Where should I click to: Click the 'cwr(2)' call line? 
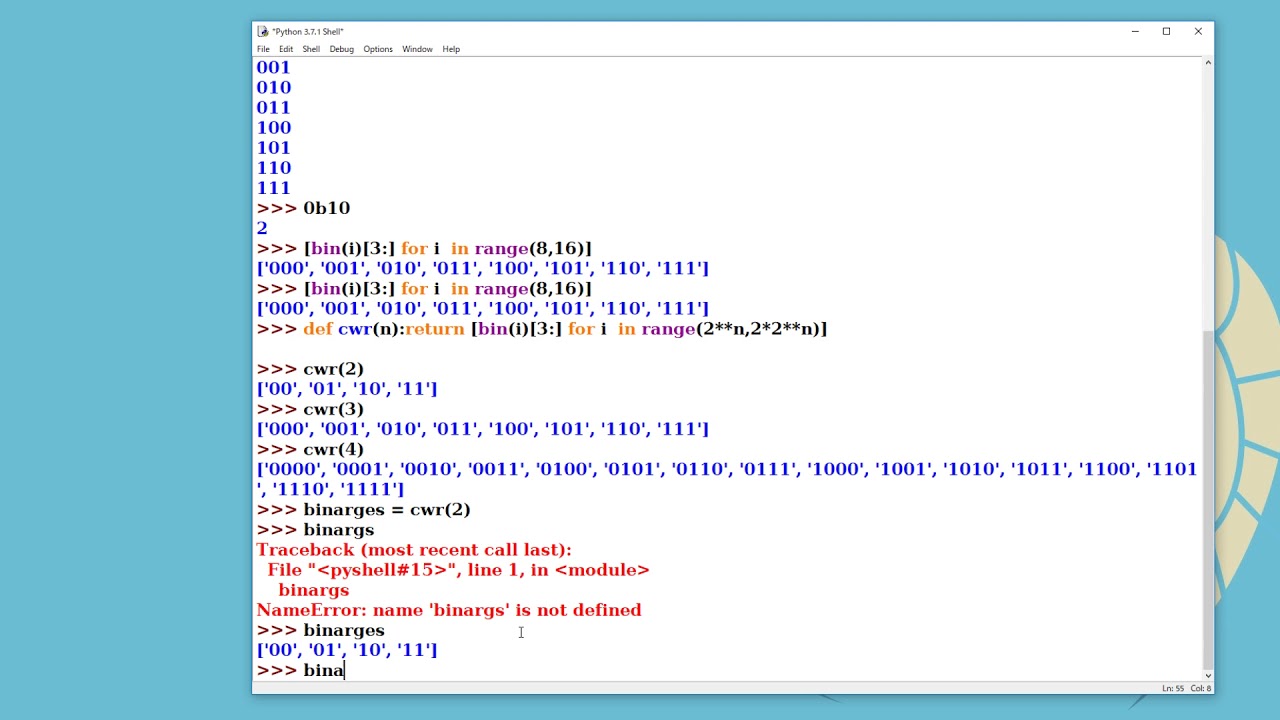point(310,369)
